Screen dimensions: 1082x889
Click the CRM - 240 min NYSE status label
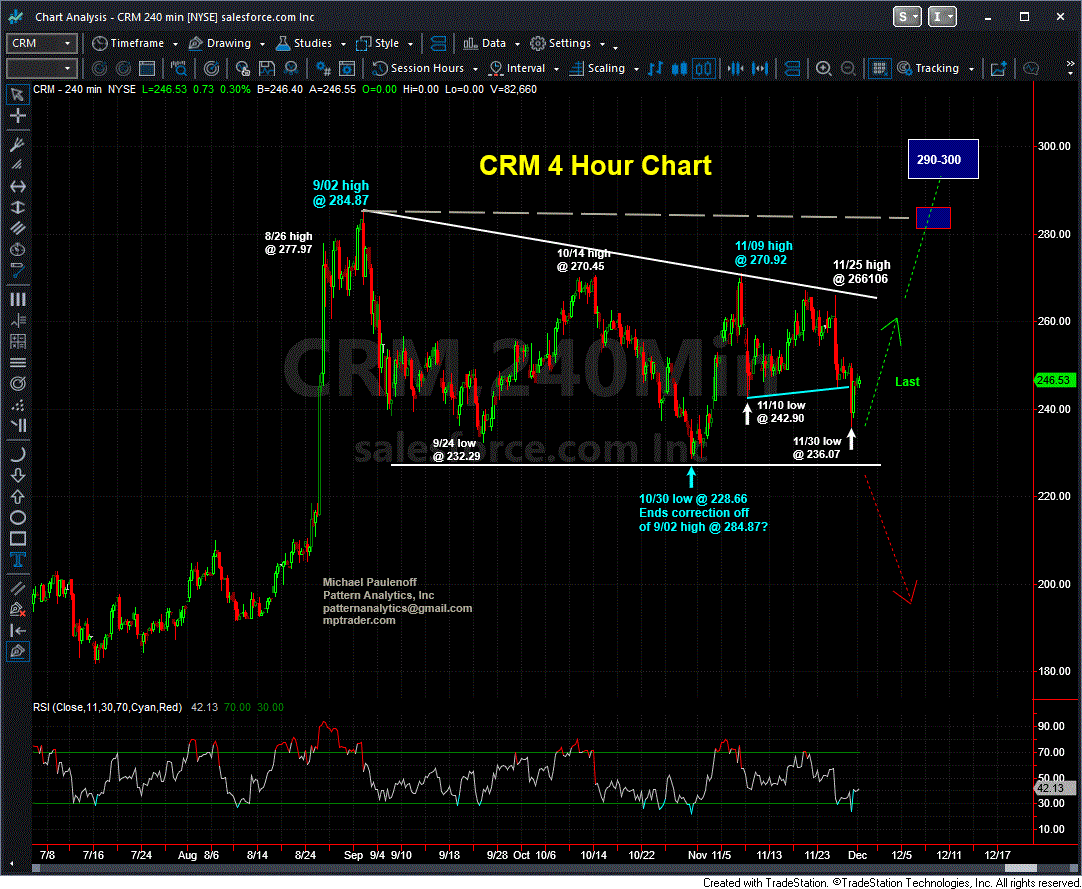coord(84,89)
